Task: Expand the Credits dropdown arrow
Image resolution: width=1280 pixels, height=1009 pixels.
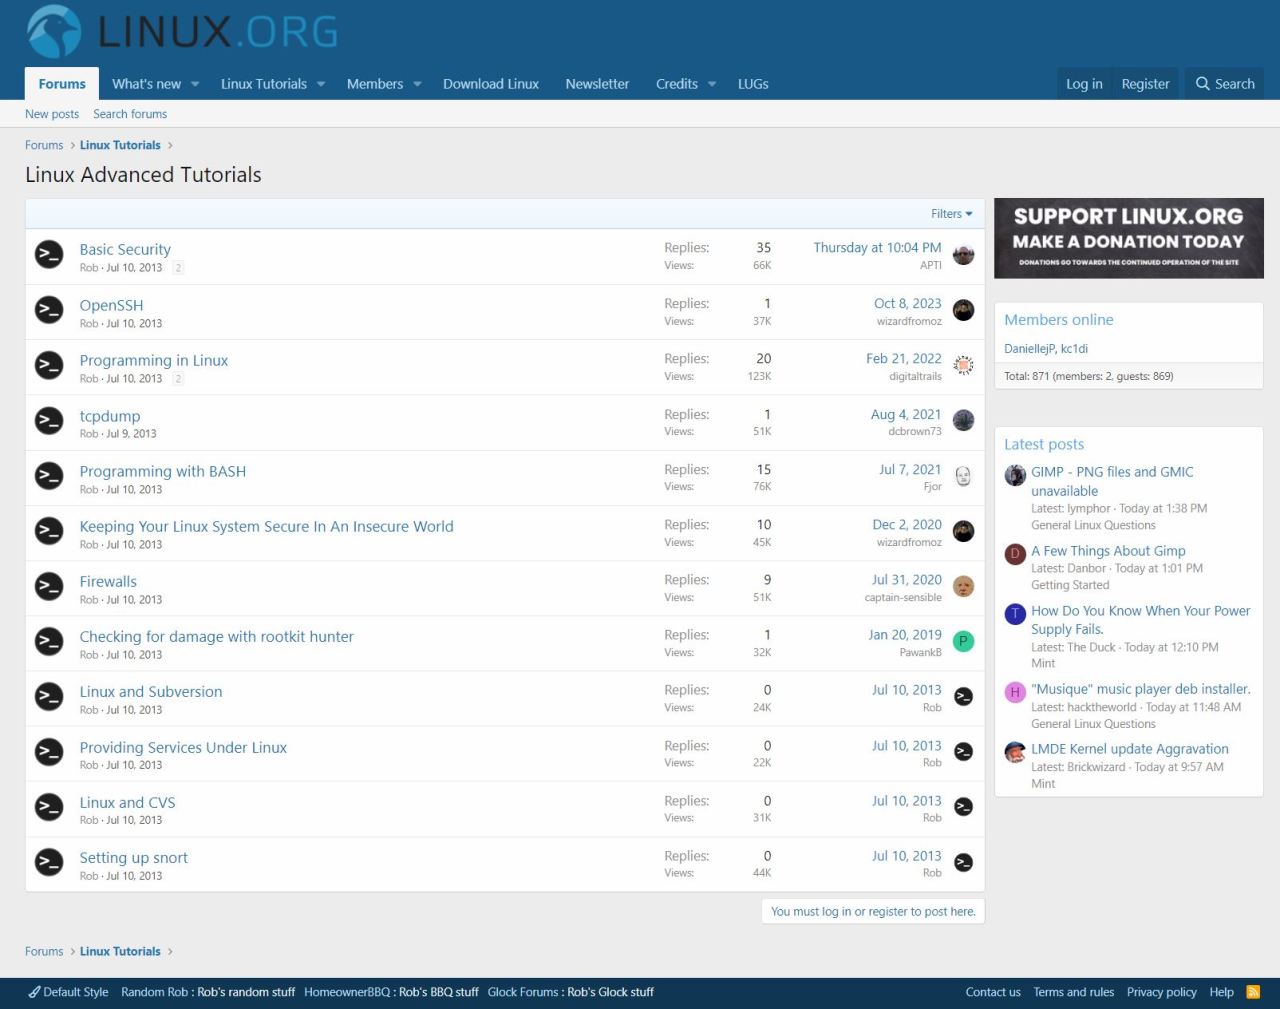Action: tap(712, 84)
